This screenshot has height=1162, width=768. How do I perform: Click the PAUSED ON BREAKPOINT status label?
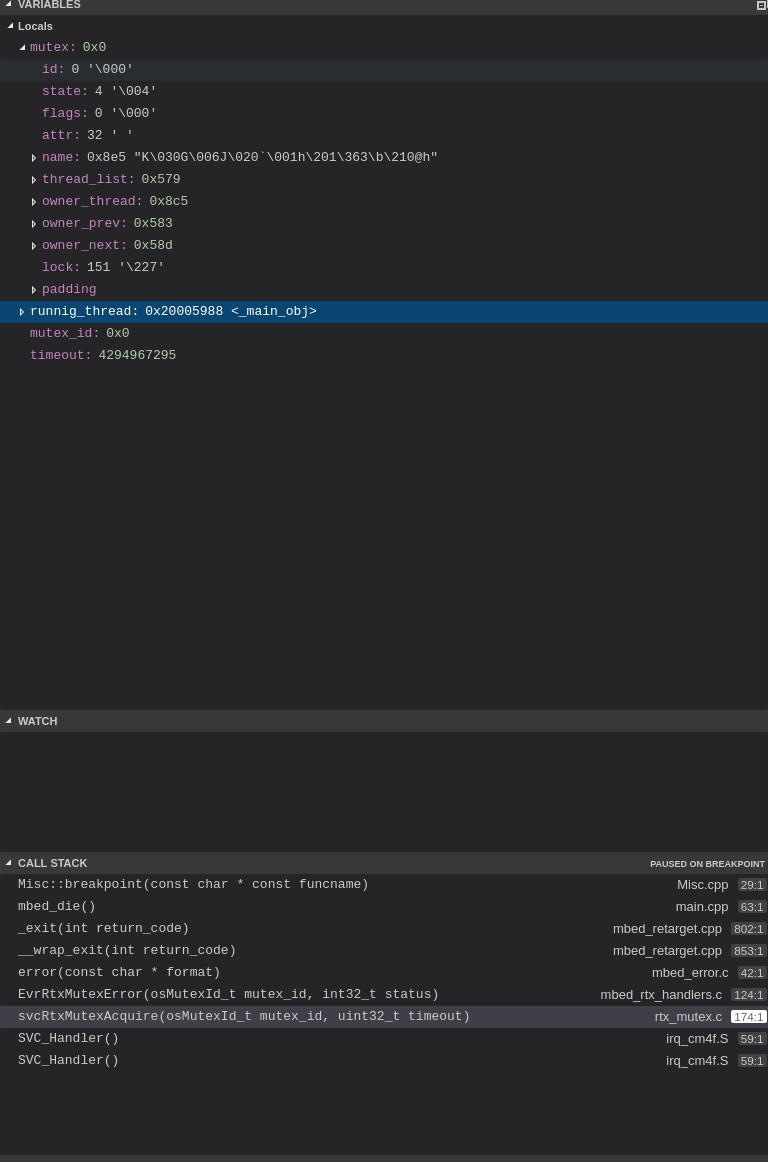[707, 864]
